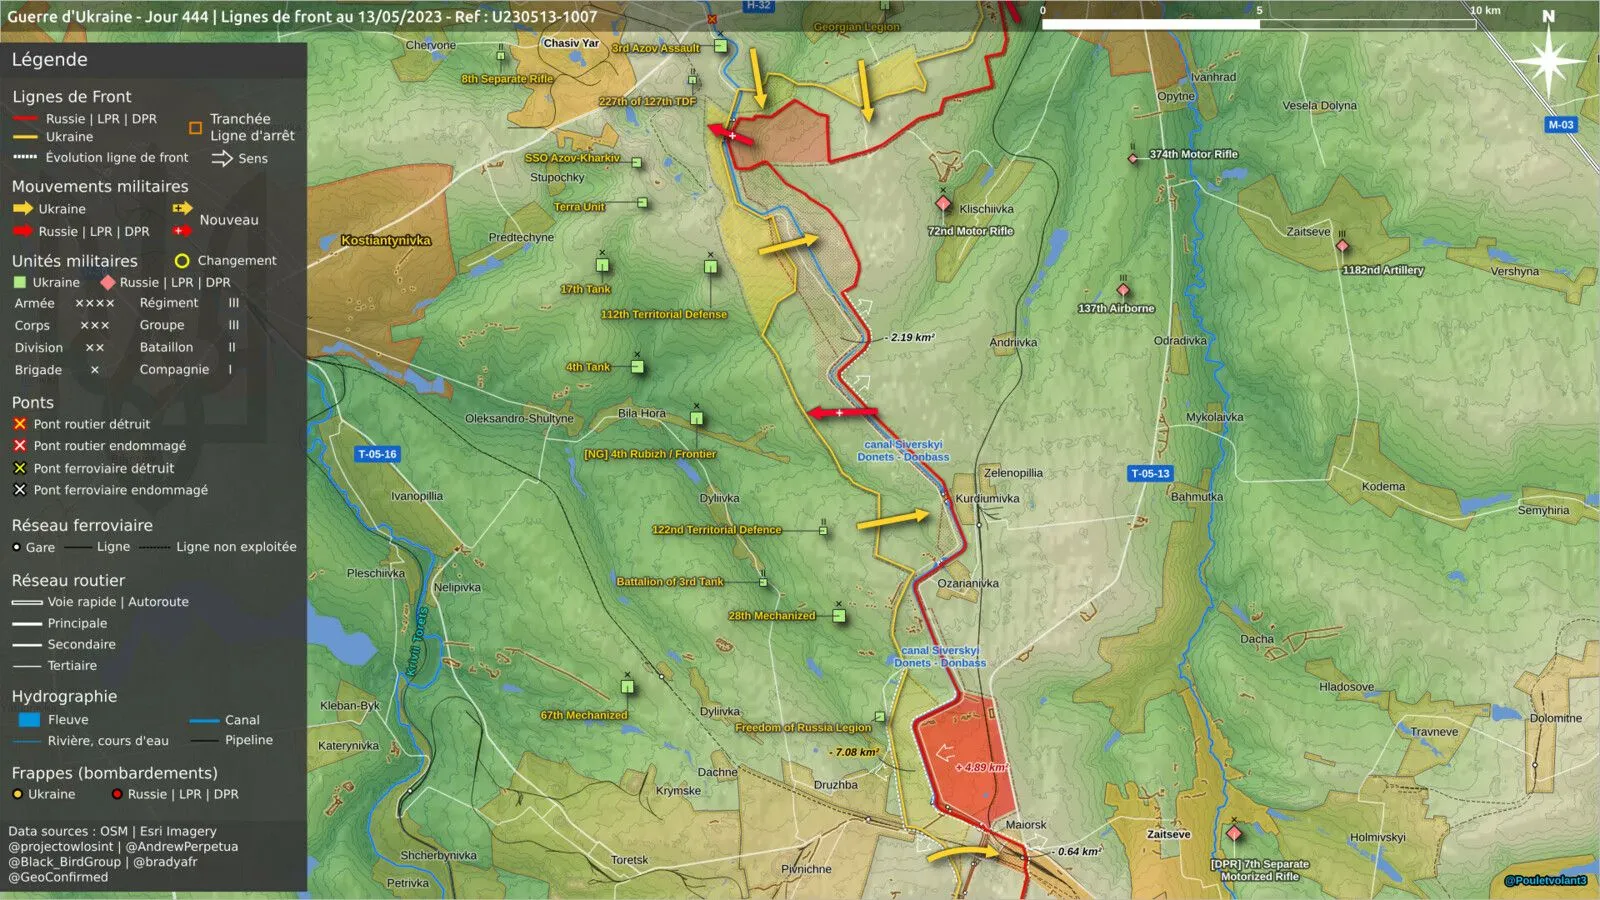This screenshot has width=1600, height=900.
Task: Click the red +4.89 km² captured zone
Action: (x=966, y=757)
